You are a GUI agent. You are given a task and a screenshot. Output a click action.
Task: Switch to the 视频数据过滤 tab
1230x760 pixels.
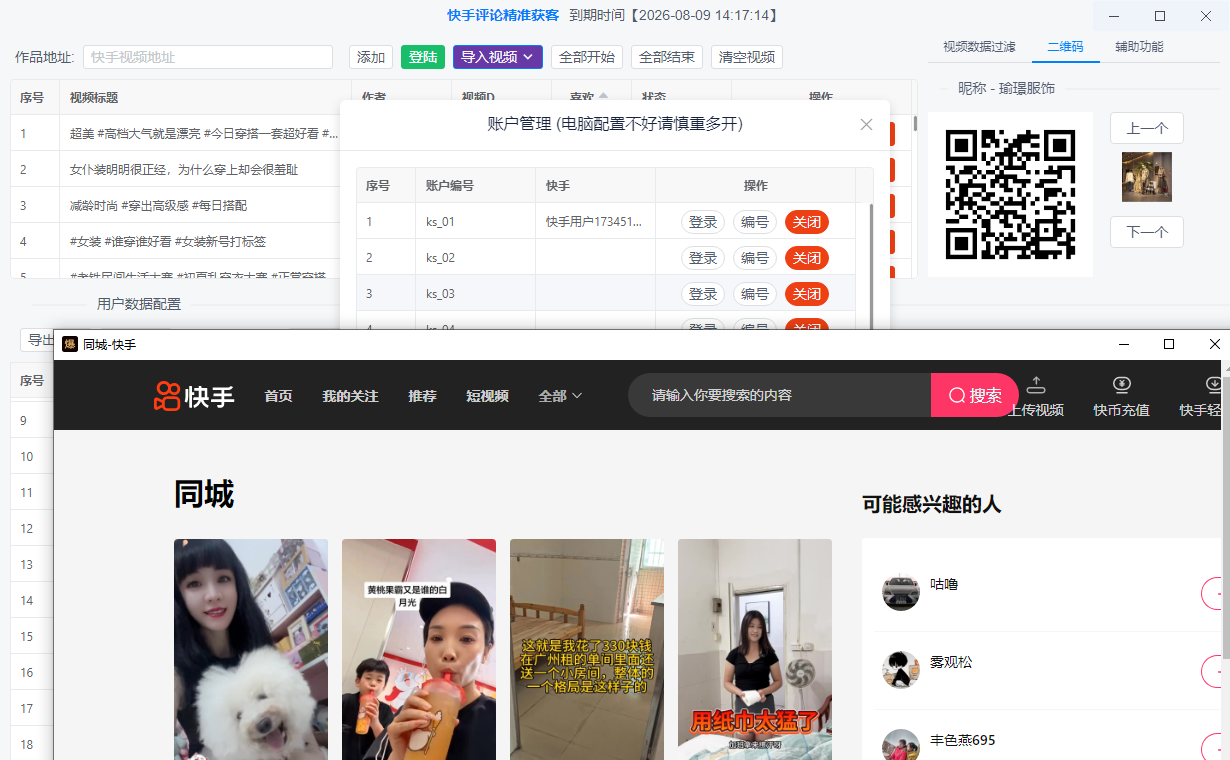click(979, 47)
